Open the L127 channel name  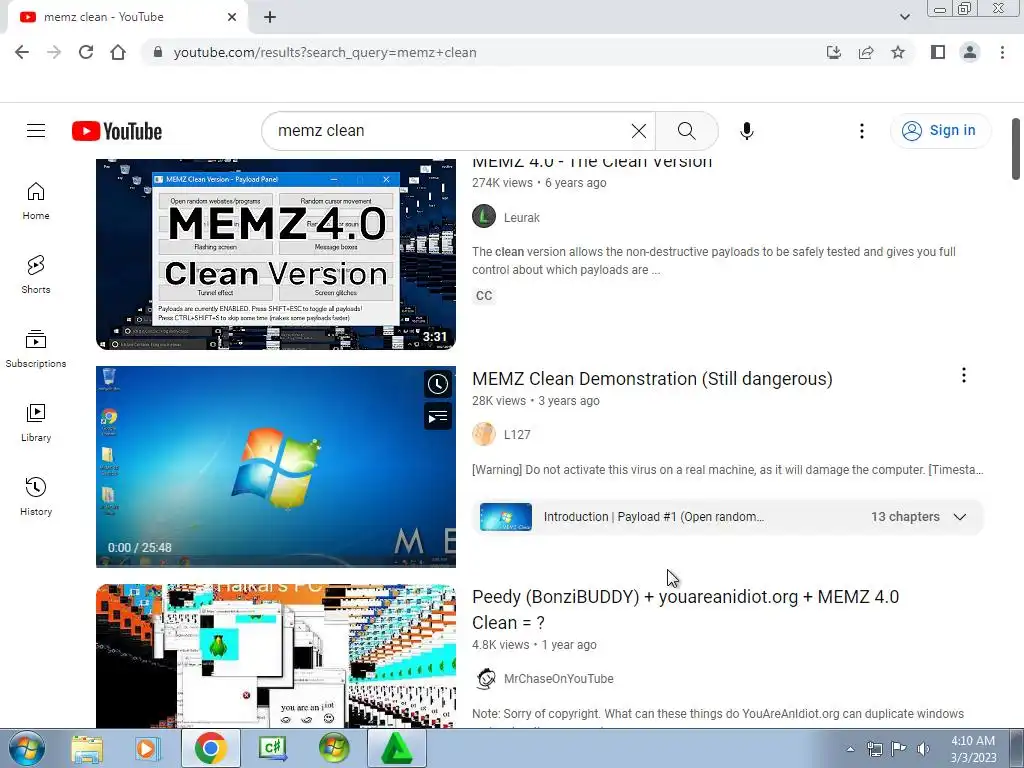click(517, 434)
